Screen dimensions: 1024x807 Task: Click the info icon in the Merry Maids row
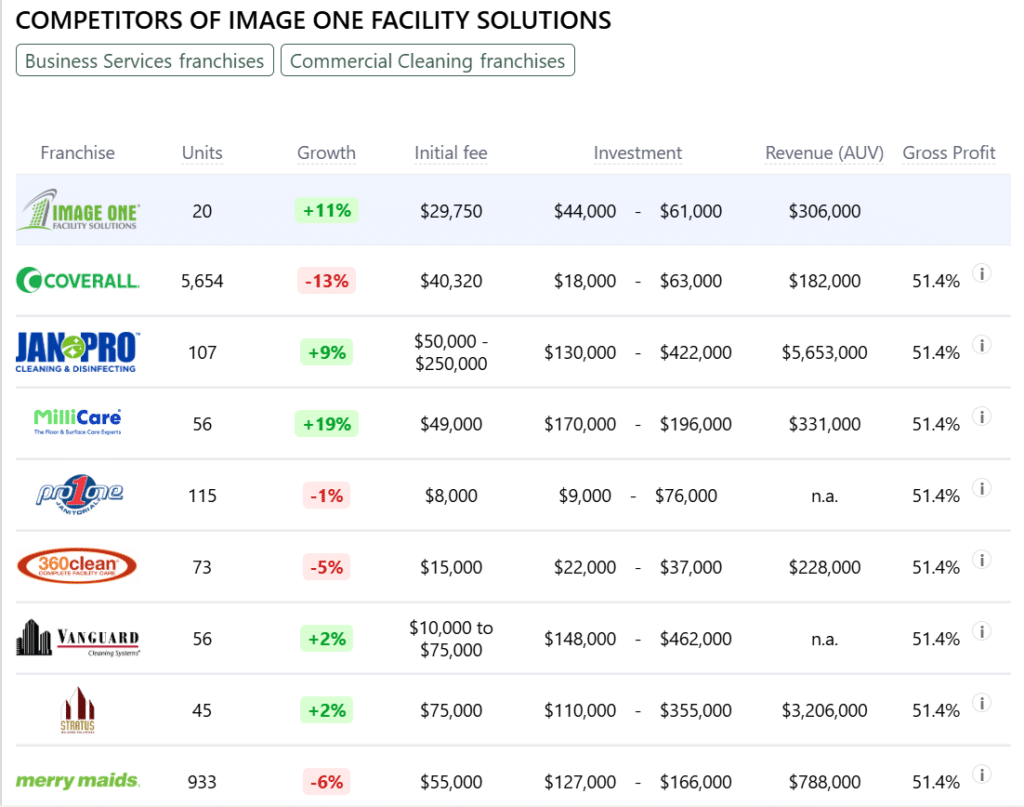pyautogui.click(x=982, y=774)
